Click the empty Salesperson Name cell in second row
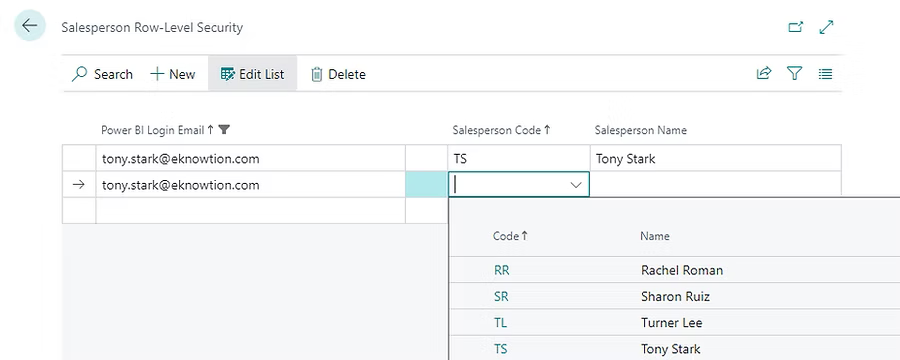 point(716,184)
